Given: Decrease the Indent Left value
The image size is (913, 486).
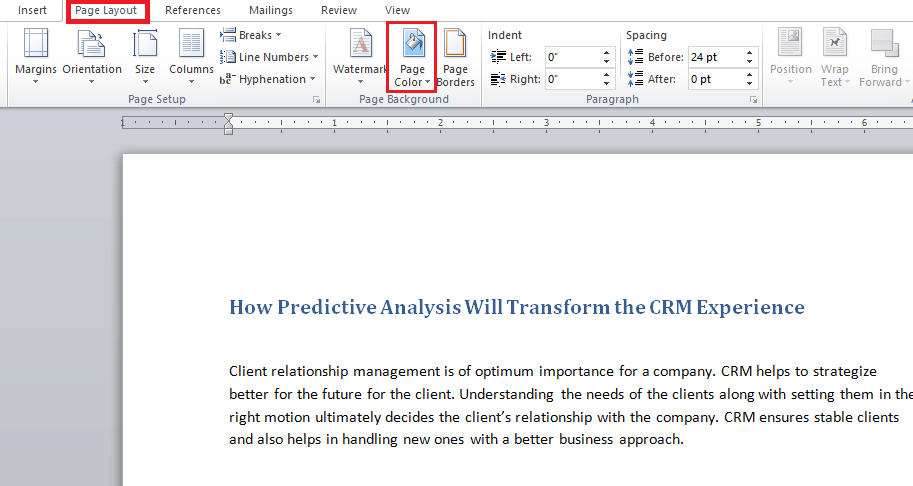Looking at the screenshot, I should pyautogui.click(x=606, y=62).
